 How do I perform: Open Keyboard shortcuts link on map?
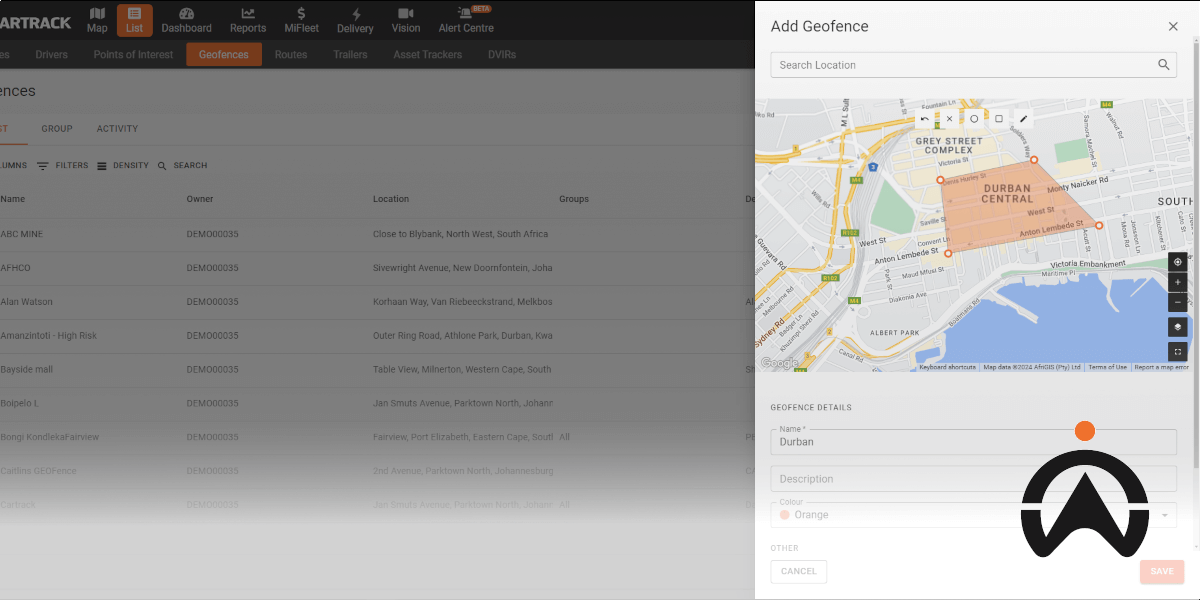[x=948, y=367]
